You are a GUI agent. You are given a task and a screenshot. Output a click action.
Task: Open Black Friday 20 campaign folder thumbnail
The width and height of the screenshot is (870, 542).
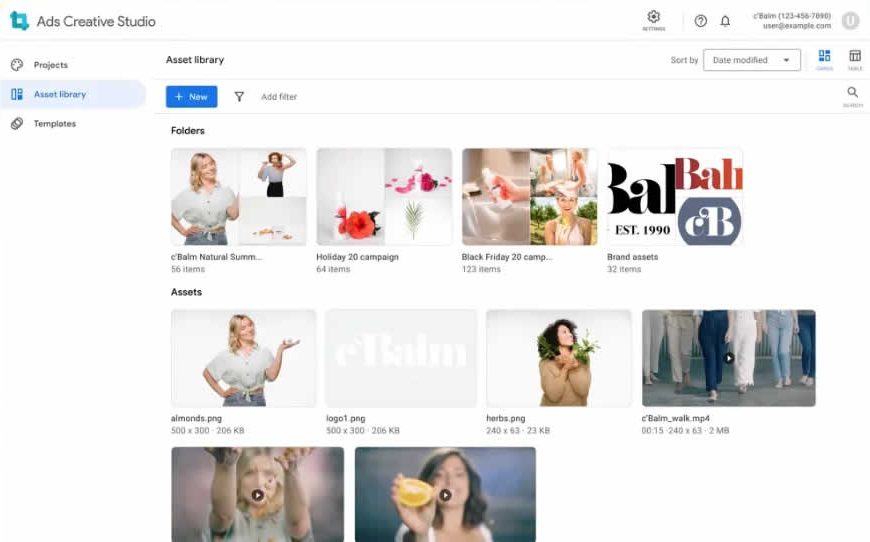tap(529, 196)
